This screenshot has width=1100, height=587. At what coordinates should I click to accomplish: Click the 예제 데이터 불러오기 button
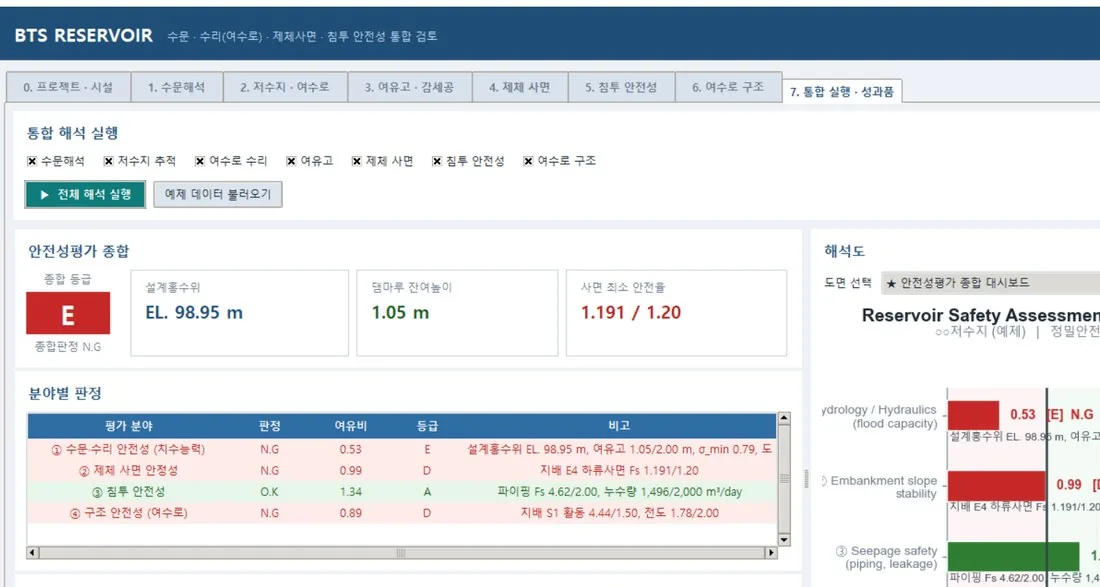pyautogui.click(x=218, y=194)
